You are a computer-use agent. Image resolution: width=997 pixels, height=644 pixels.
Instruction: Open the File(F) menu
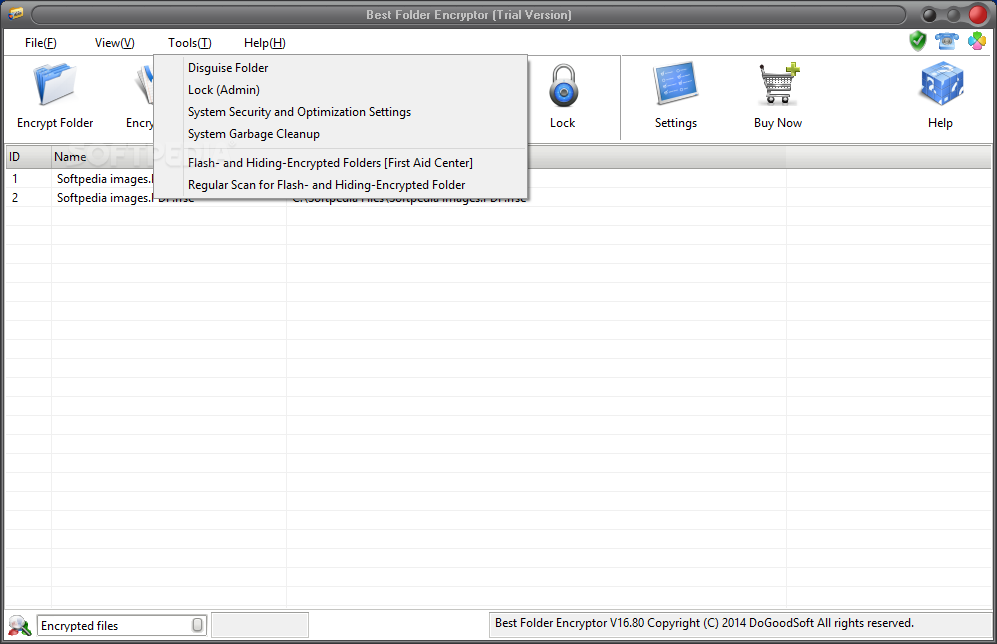tap(41, 43)
